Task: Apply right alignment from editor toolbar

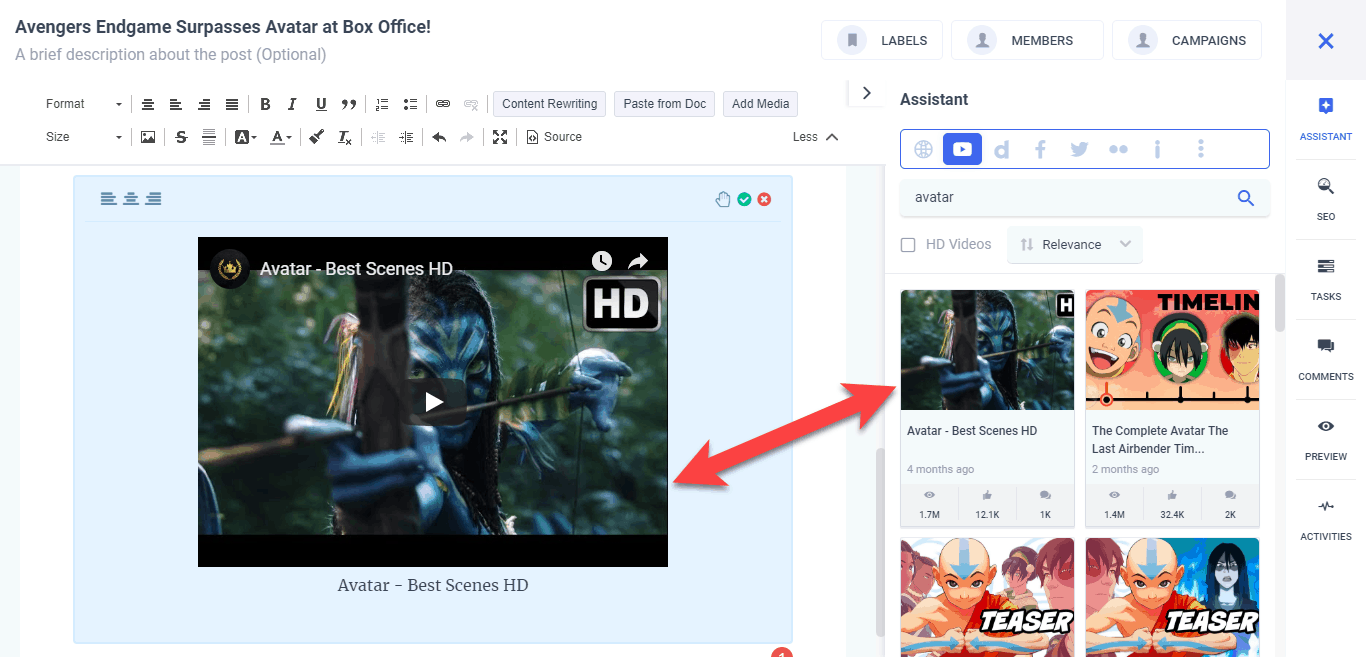Action: point(204,104)
